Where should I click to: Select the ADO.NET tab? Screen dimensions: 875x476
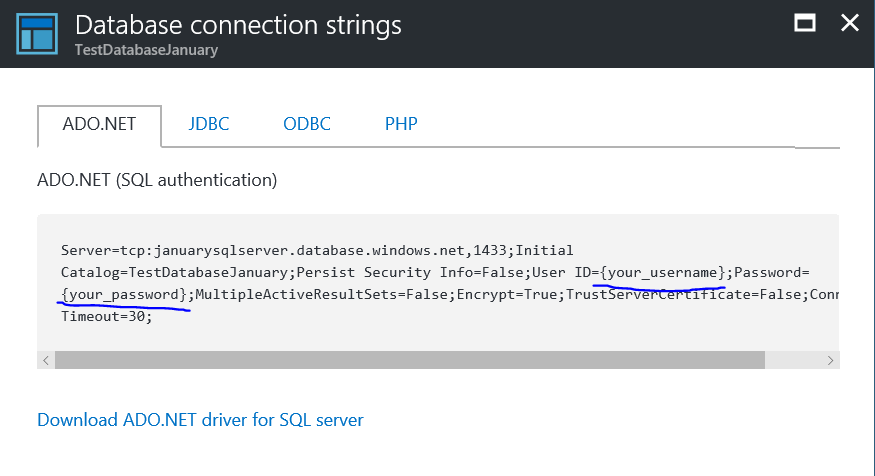99,124
